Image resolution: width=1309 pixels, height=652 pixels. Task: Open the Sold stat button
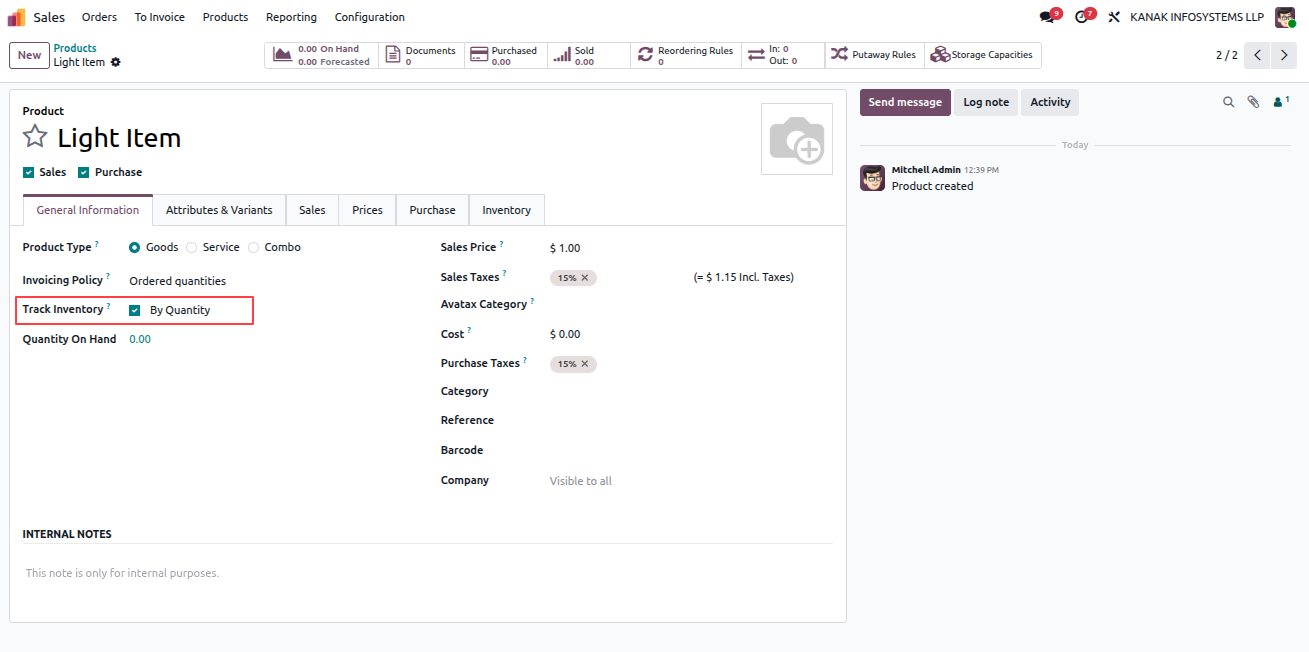pos(589,55)
